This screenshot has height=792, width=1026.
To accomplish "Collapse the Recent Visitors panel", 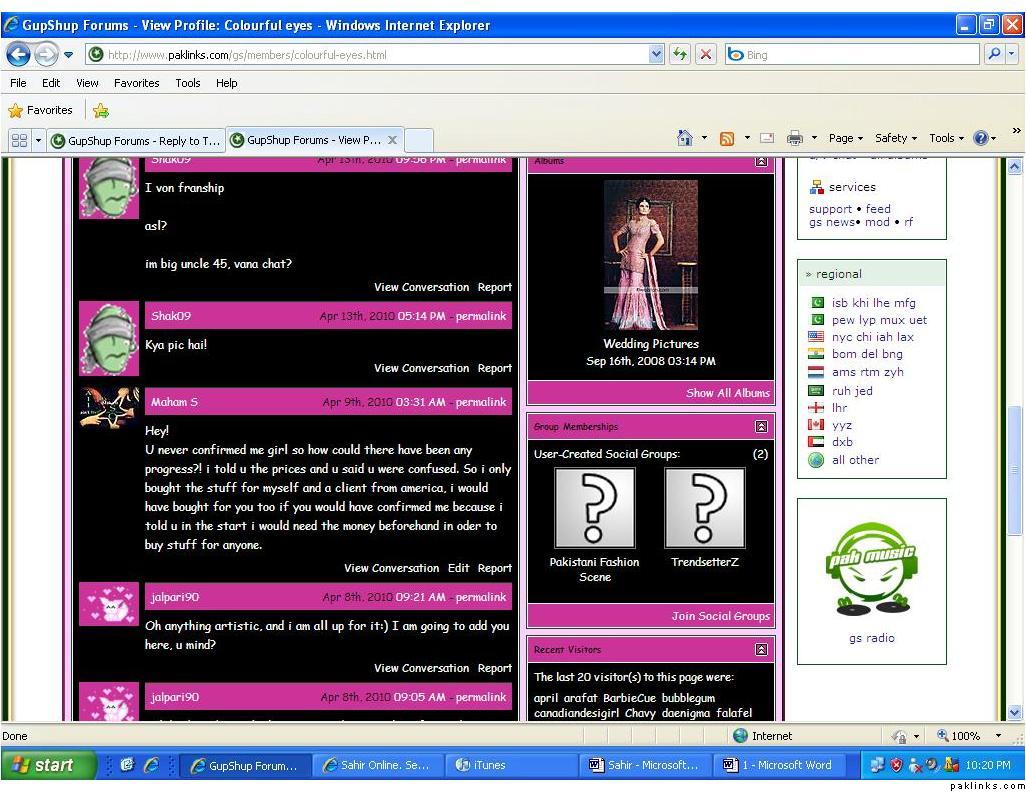I will tap(761, 650).
